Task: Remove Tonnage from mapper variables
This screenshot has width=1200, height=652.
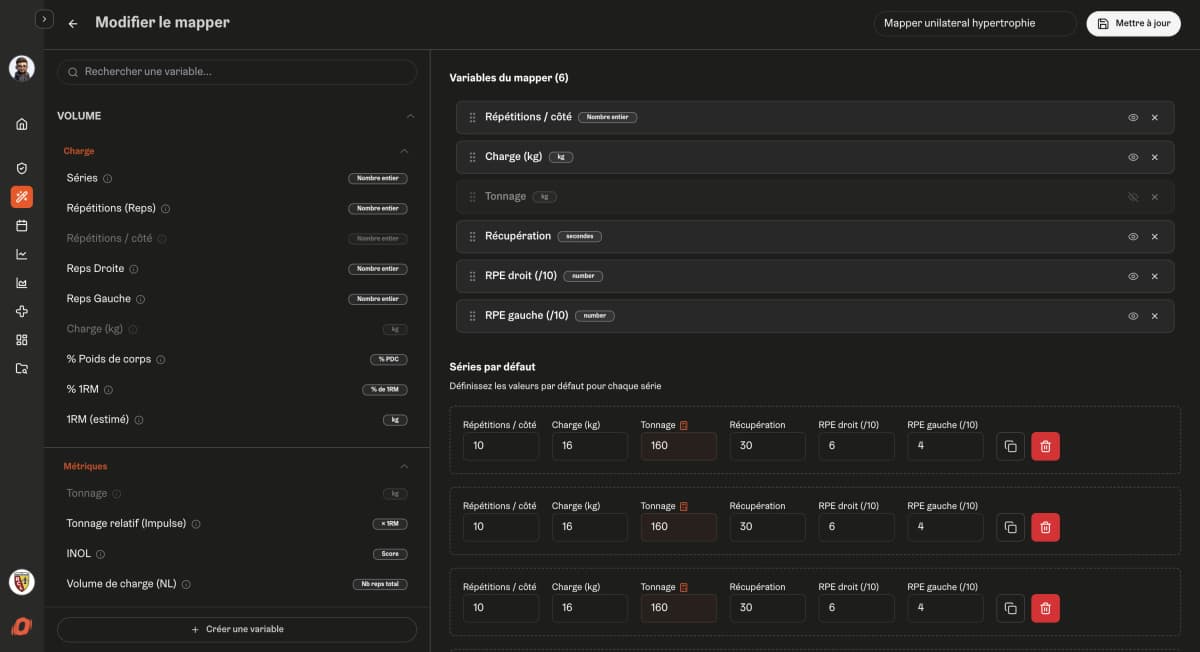Action: tap(1155, 197)
